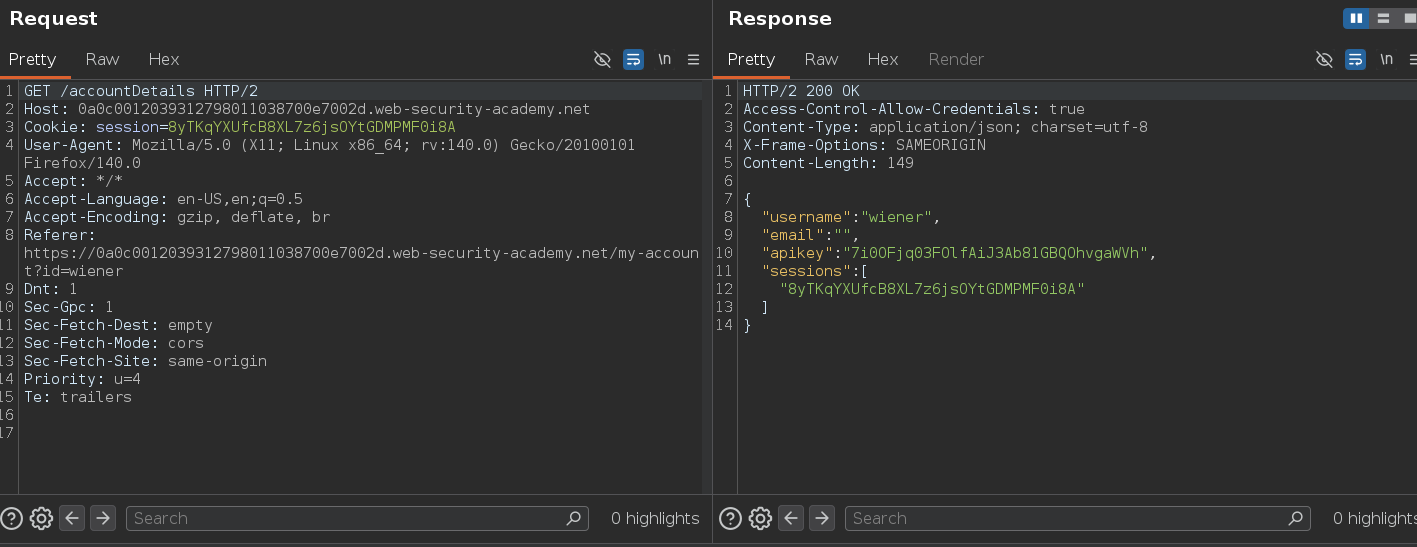Go to next match in Request search
The image size is (1417, 547).
coord(103,518)
